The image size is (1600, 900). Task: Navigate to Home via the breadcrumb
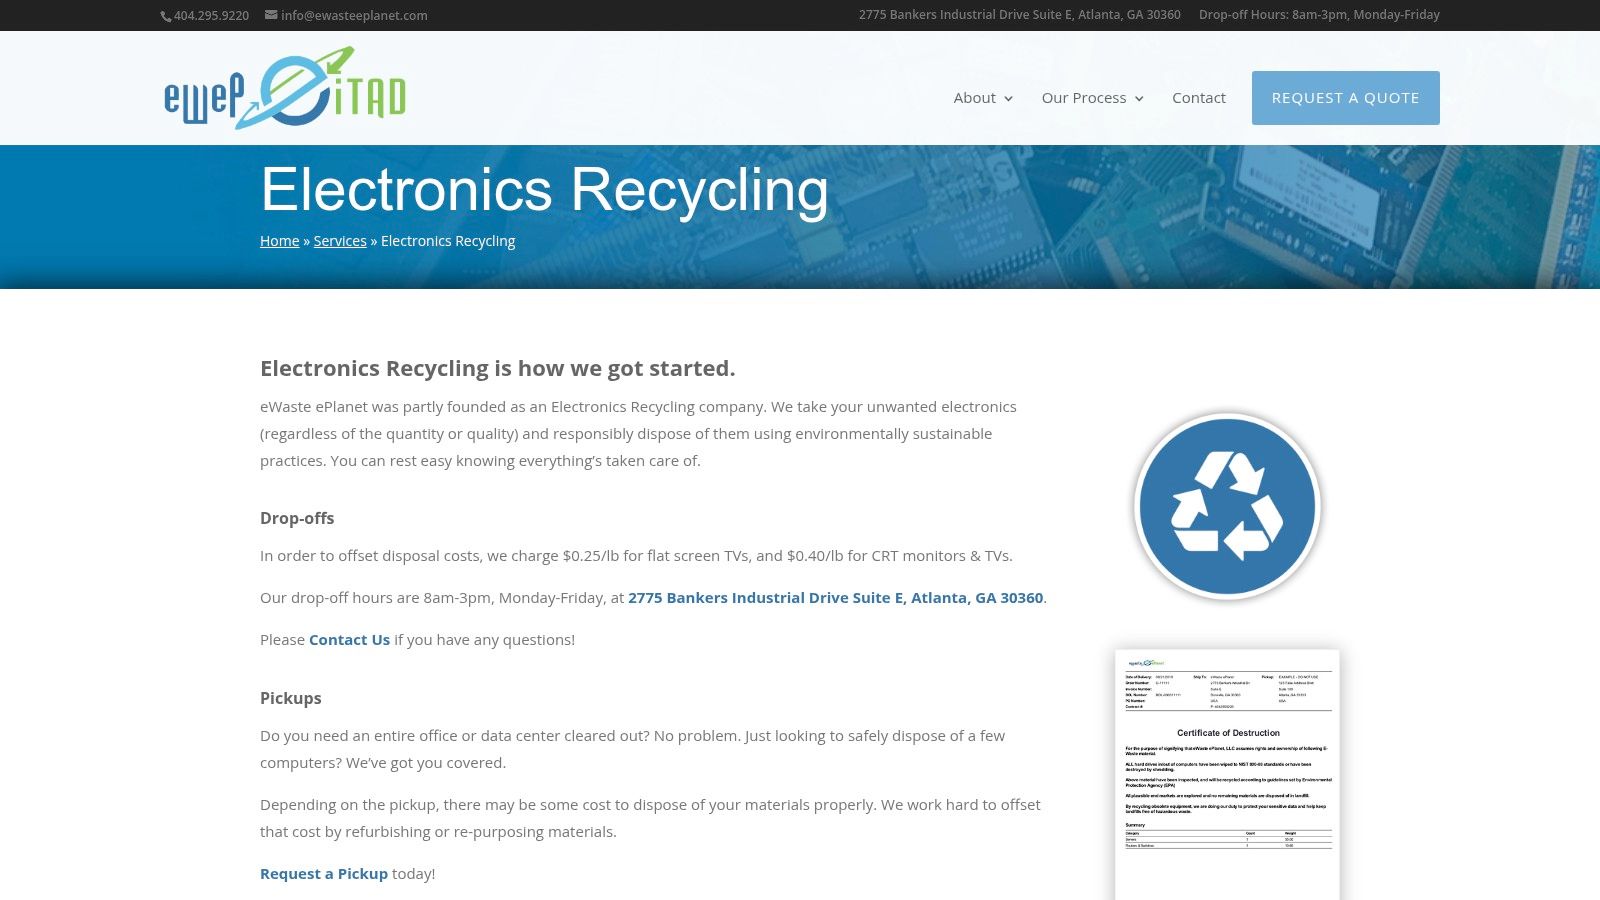pos(279,240)
